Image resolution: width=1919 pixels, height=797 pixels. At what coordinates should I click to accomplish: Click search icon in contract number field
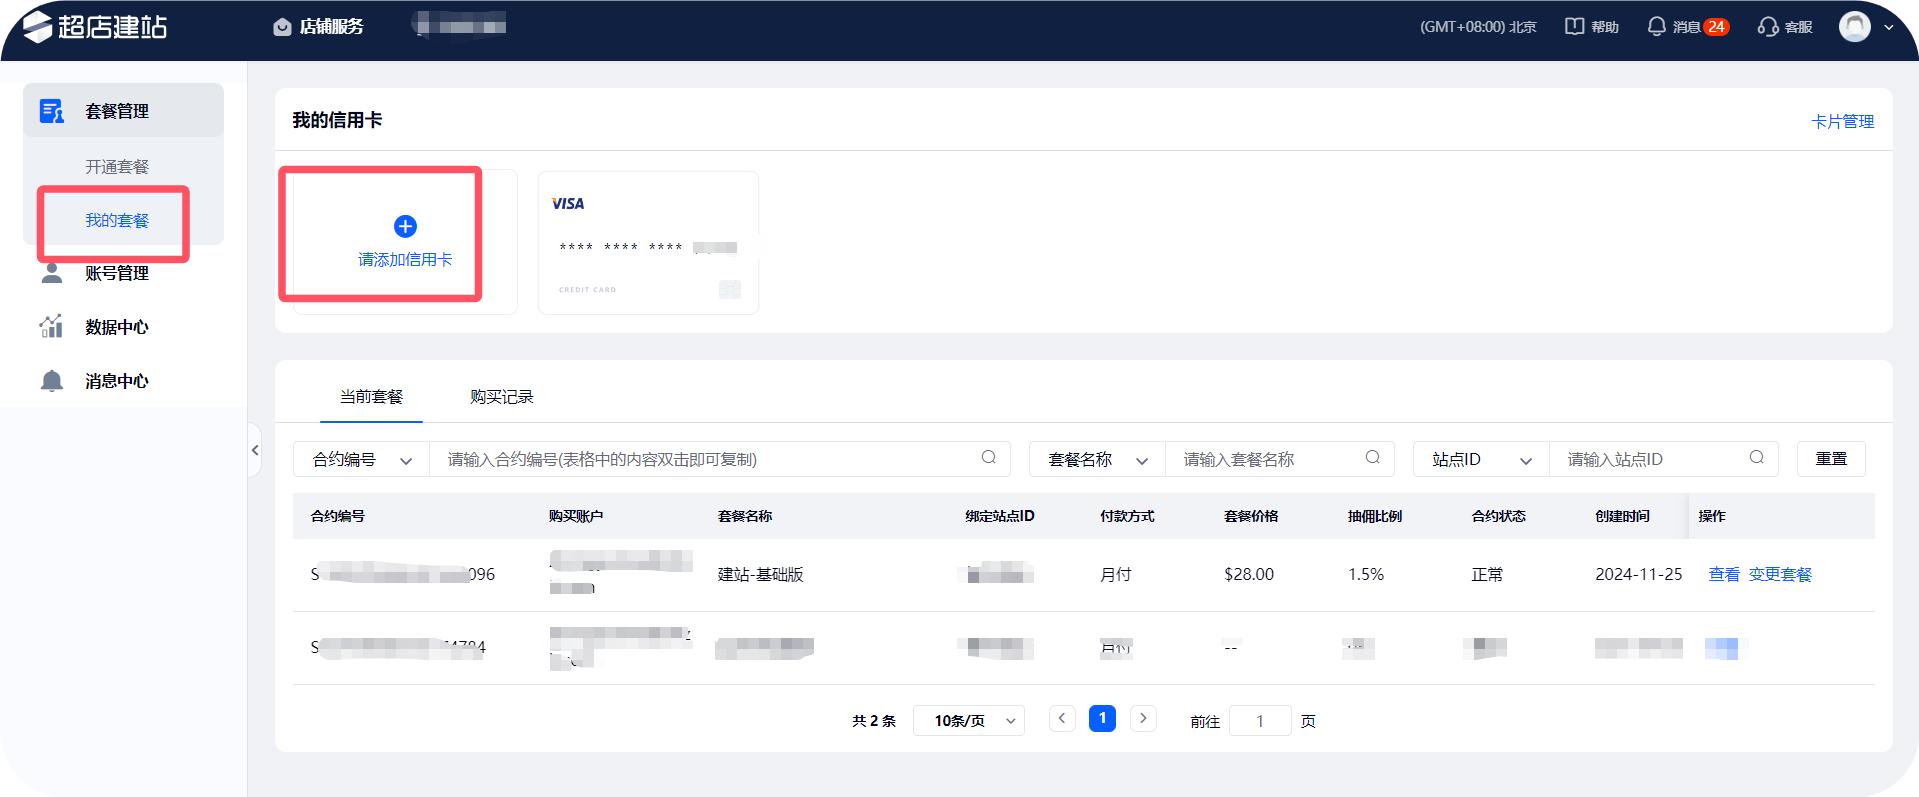tap(988, 458)
